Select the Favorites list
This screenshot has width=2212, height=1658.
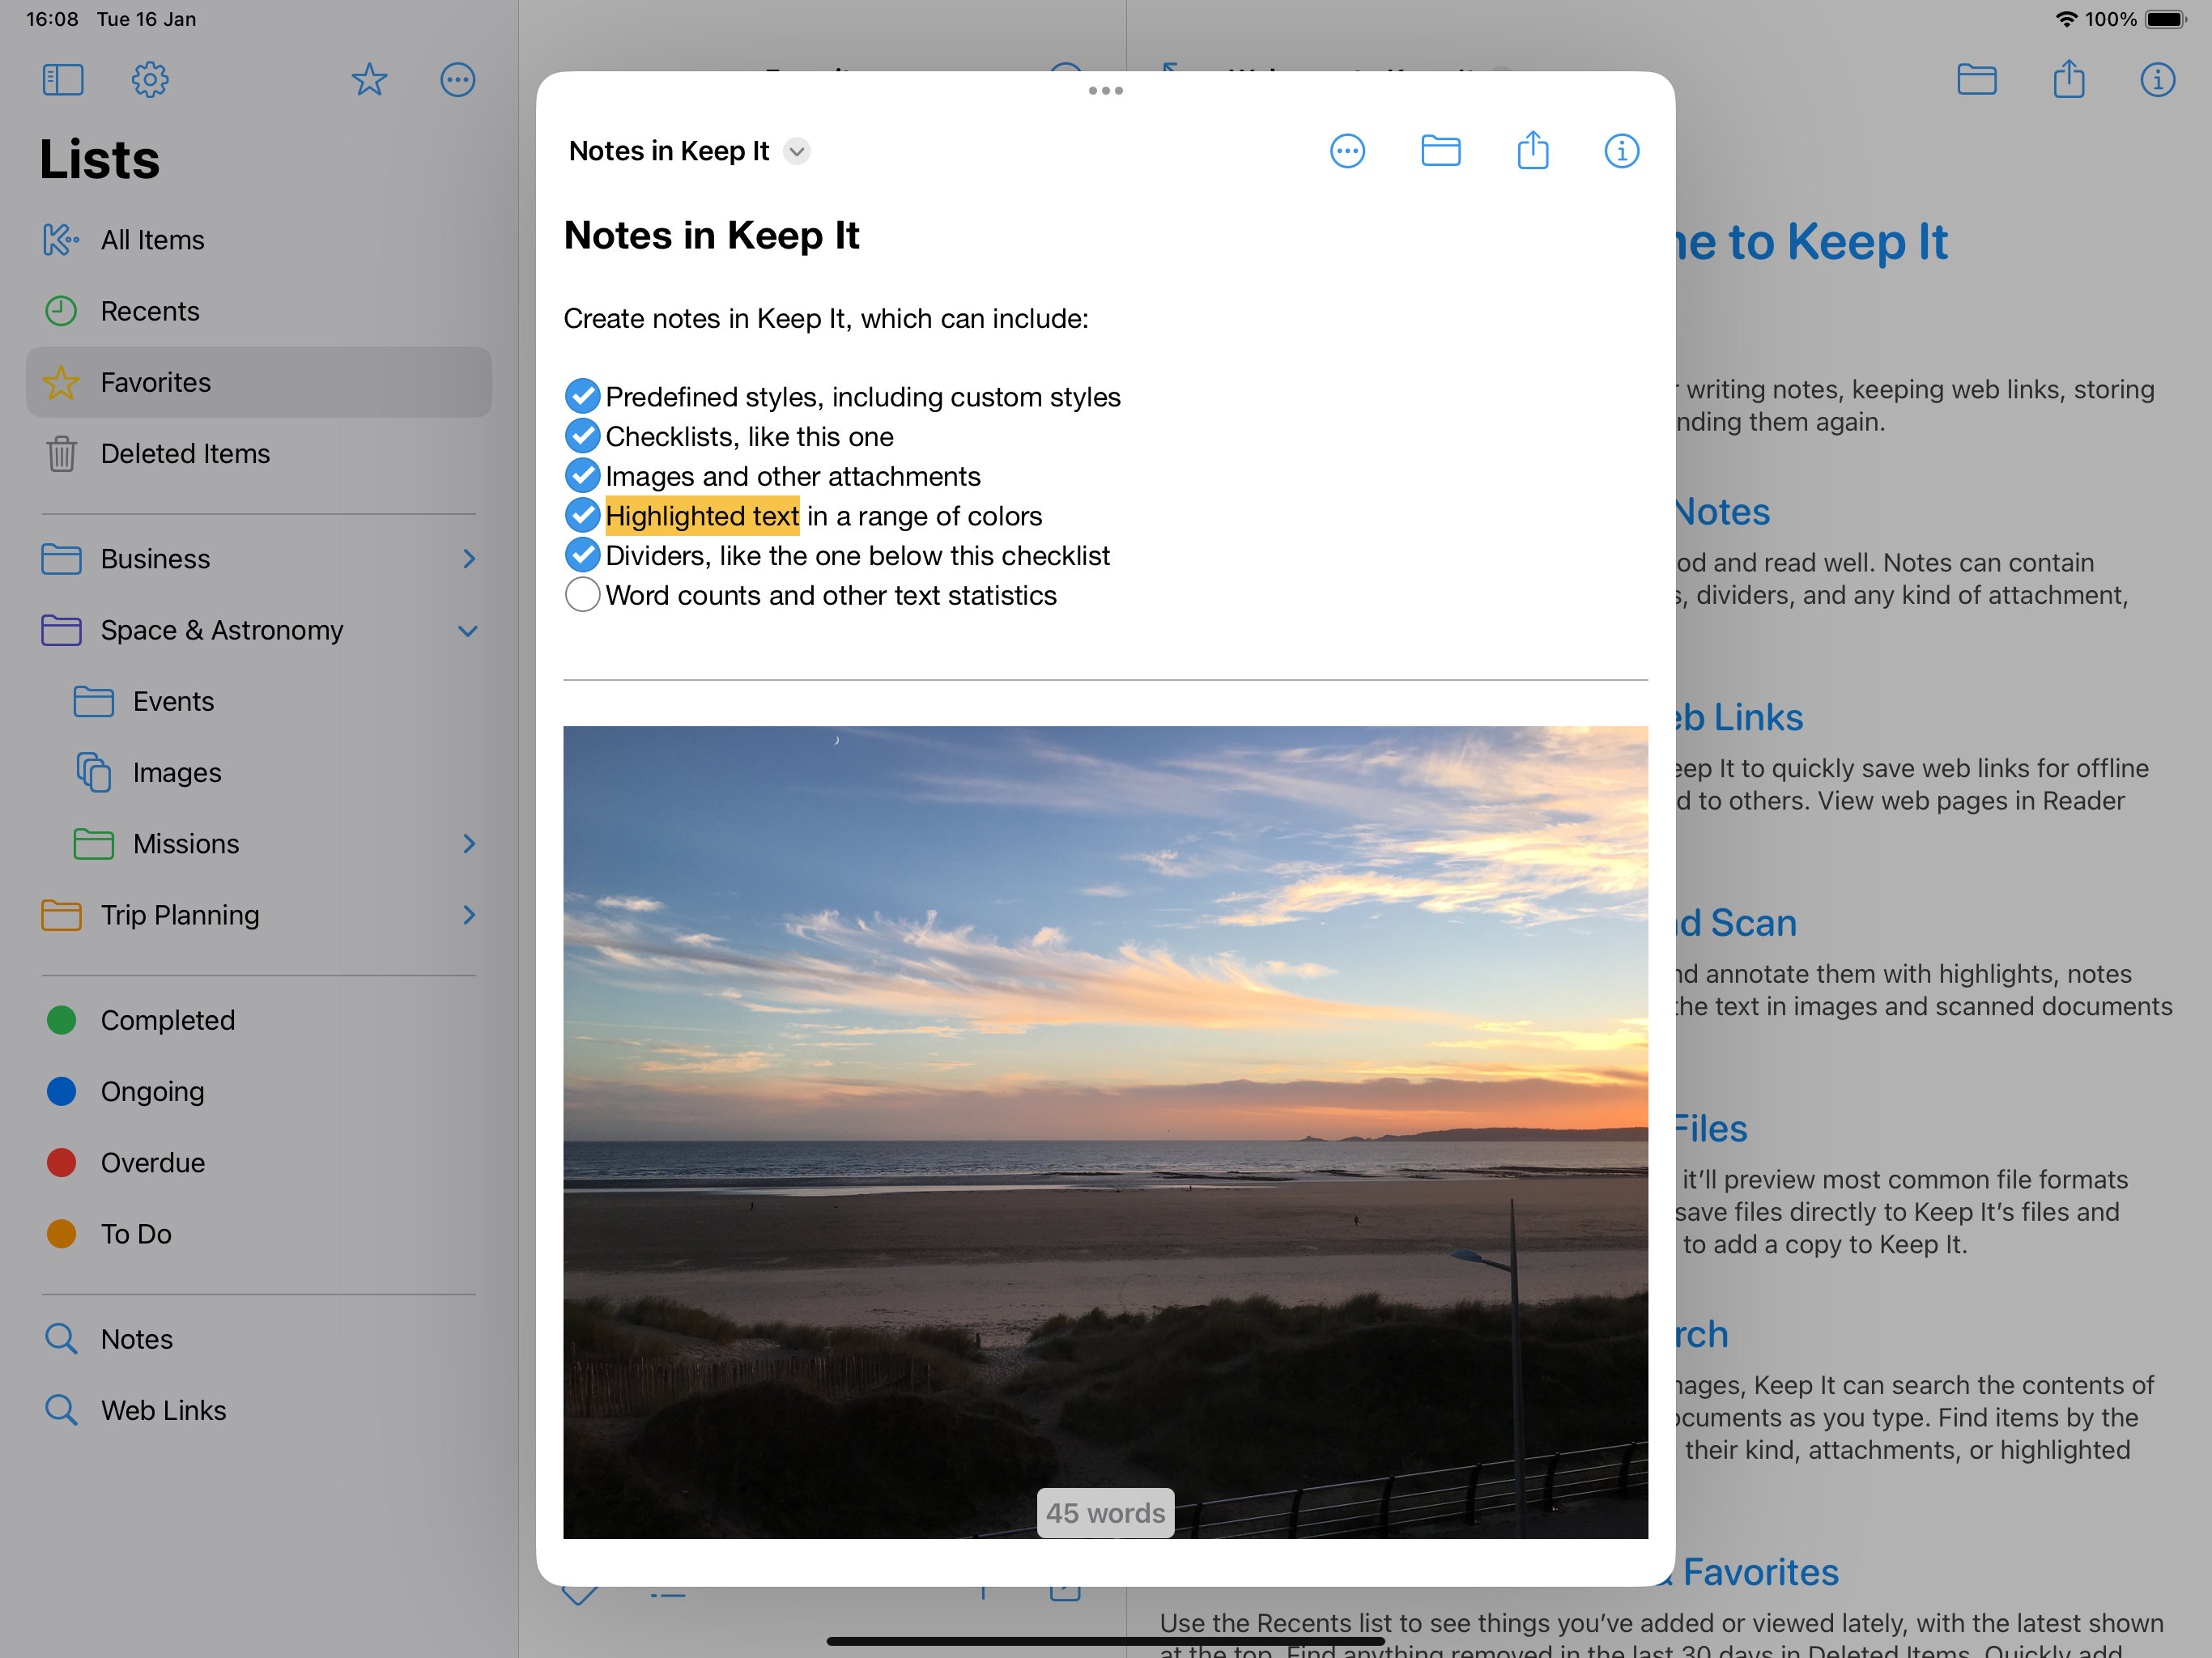coord(259,382)
